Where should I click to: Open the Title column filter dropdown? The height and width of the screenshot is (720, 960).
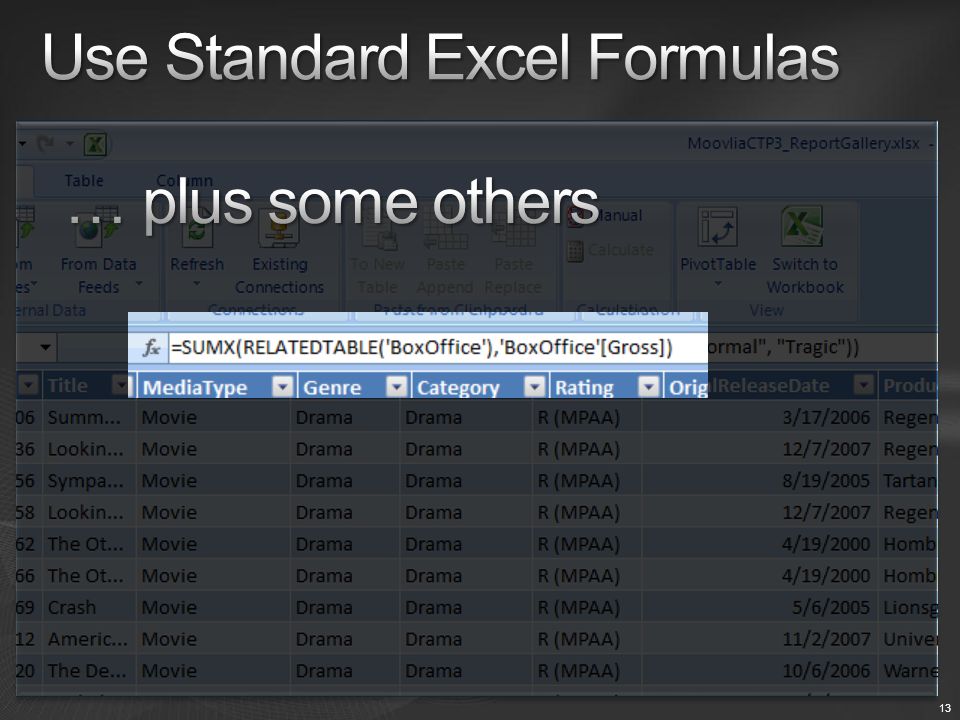121,386
